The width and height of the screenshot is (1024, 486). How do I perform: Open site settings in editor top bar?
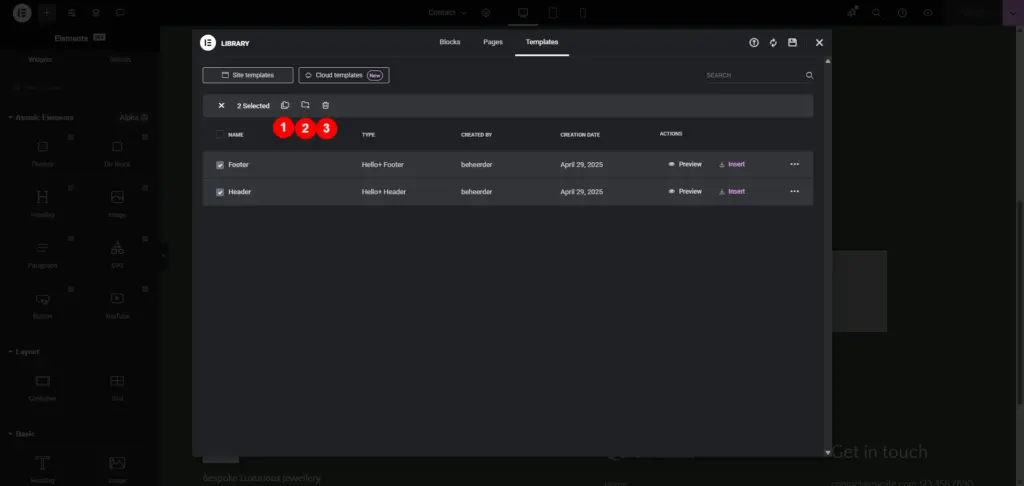72,12
